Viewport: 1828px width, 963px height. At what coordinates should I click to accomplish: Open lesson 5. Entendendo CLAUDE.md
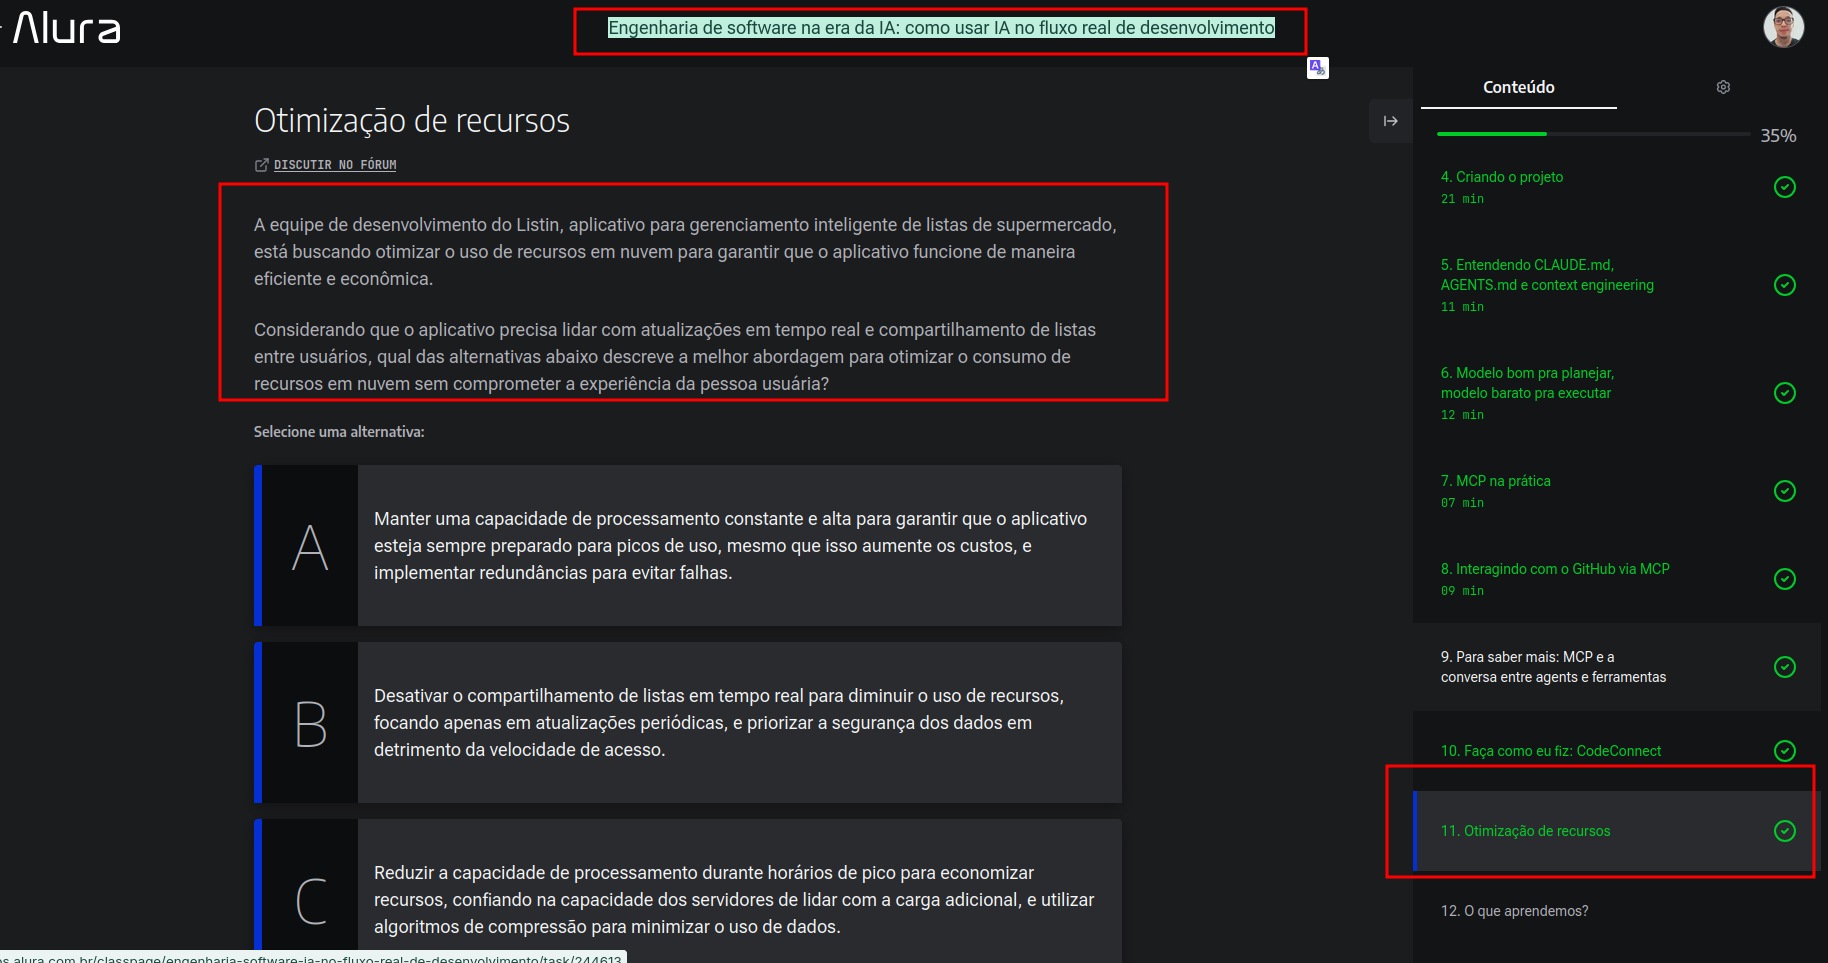point(1547,275)
